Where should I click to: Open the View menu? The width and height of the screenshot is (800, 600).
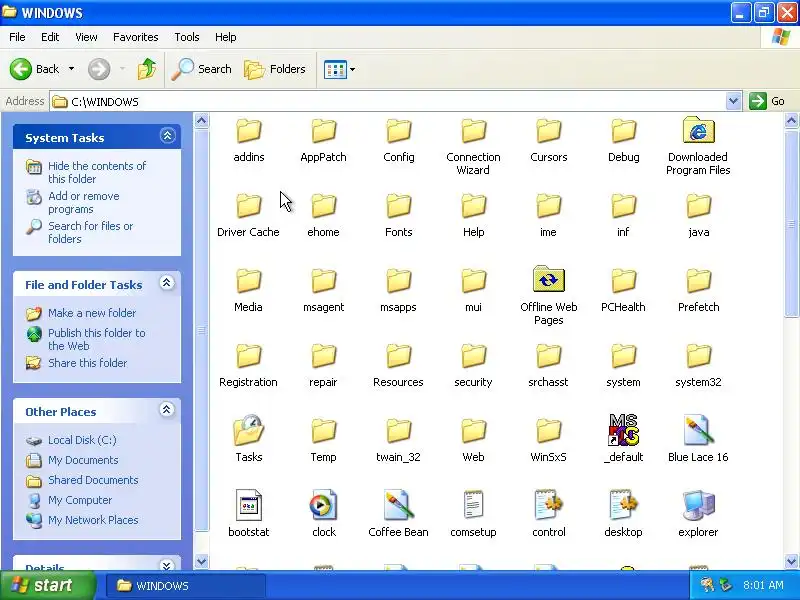click(86, 37)
